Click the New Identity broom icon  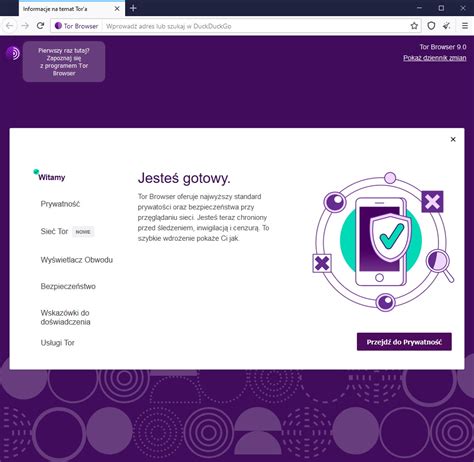pos(447,26)
